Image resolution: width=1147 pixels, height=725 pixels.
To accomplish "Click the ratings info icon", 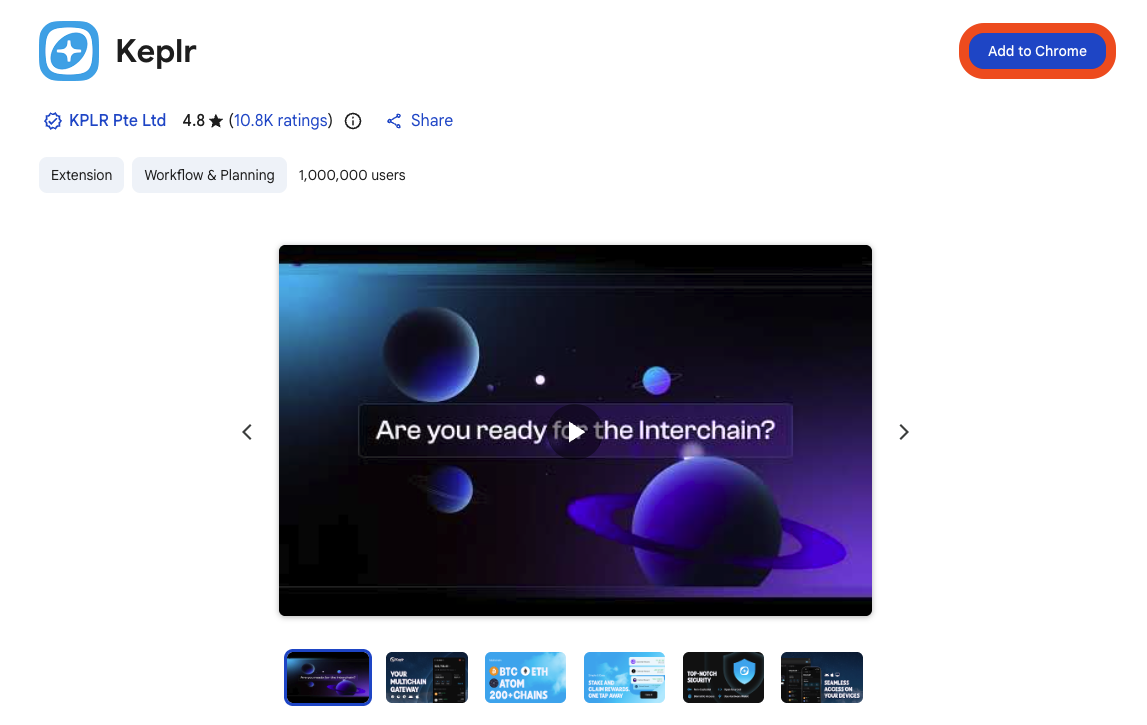I will 353,121.
